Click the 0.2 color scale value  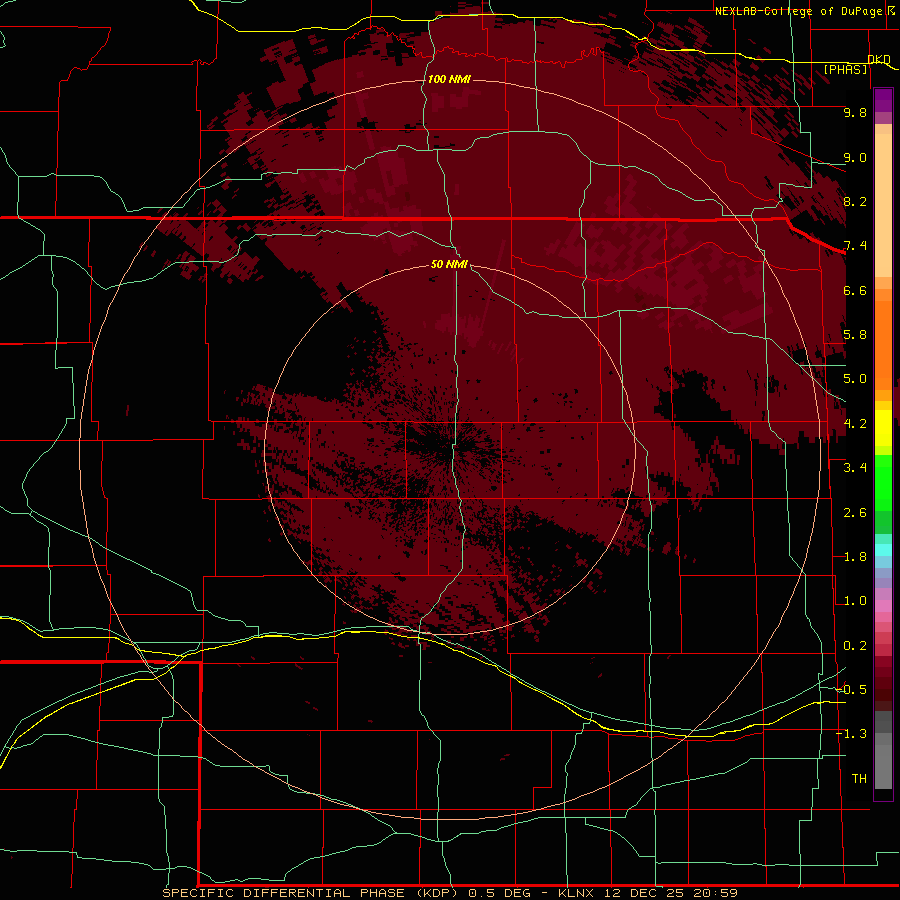click(x=855, y=646)
